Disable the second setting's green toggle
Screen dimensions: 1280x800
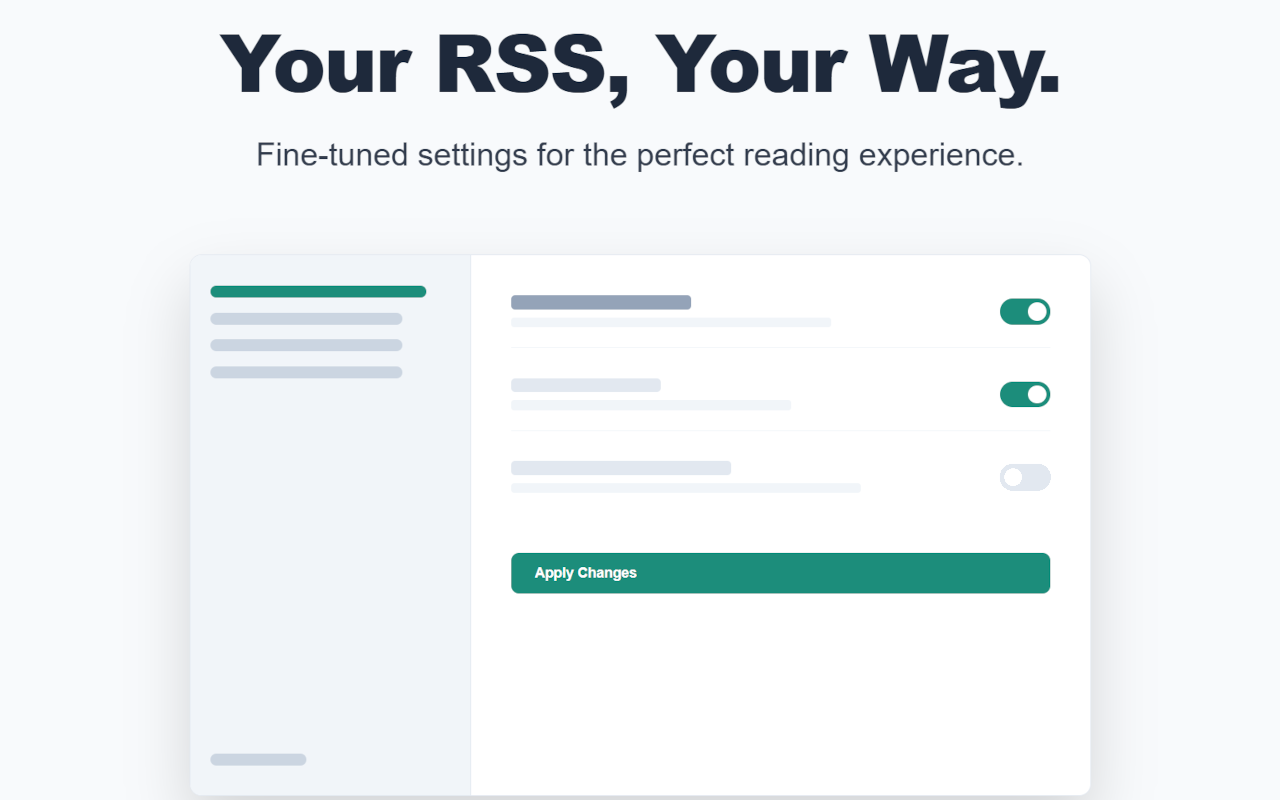(1025, 394)
